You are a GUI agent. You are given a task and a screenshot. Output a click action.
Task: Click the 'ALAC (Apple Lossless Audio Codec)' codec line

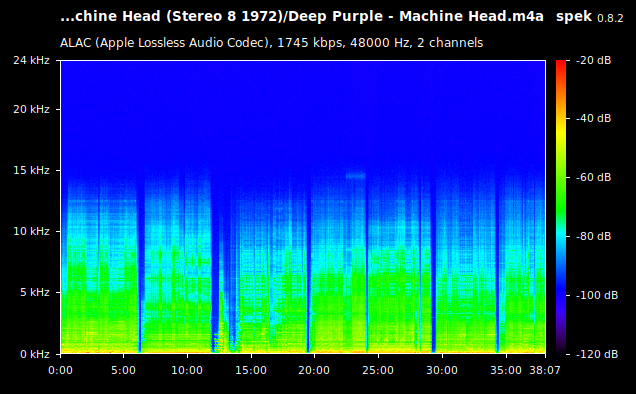[271, 43]
